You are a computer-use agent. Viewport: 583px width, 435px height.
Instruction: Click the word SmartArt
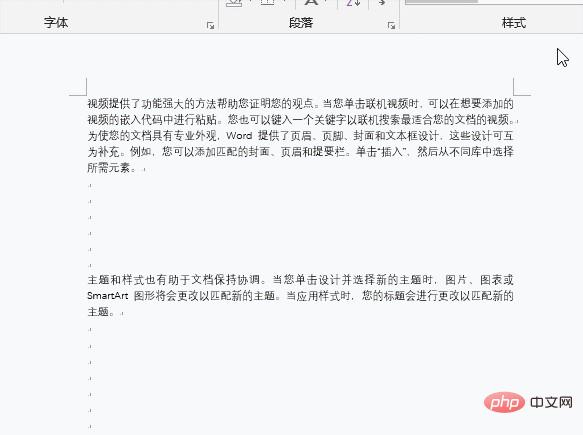[108, 296]
